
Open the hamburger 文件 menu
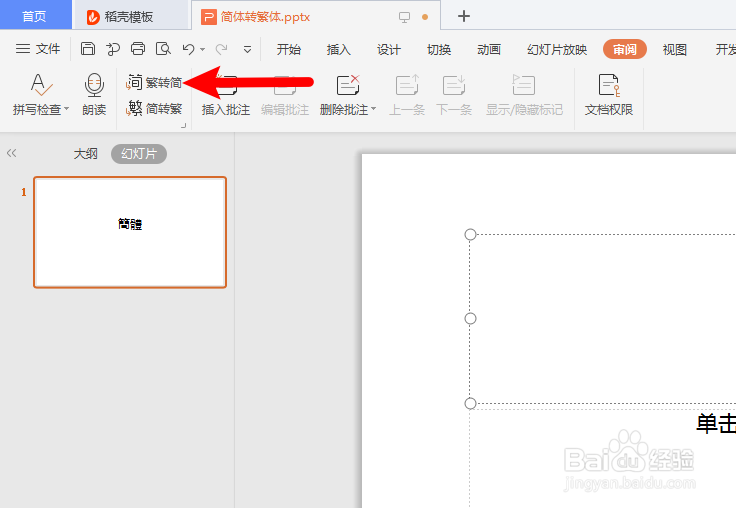click(38, 48)
